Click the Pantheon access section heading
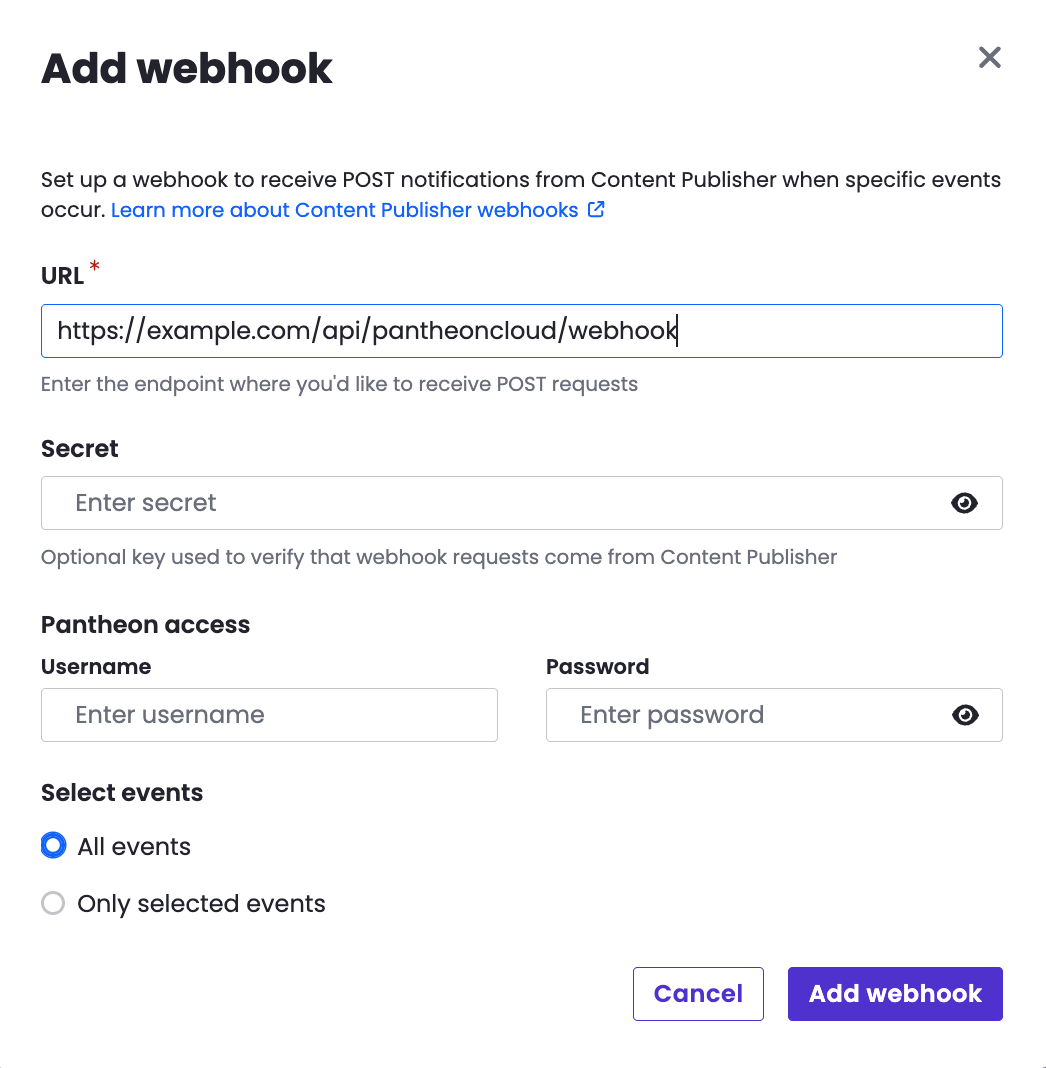Image resolution: width=1046 pixels, height=1068 pixels. pos(146,625)
